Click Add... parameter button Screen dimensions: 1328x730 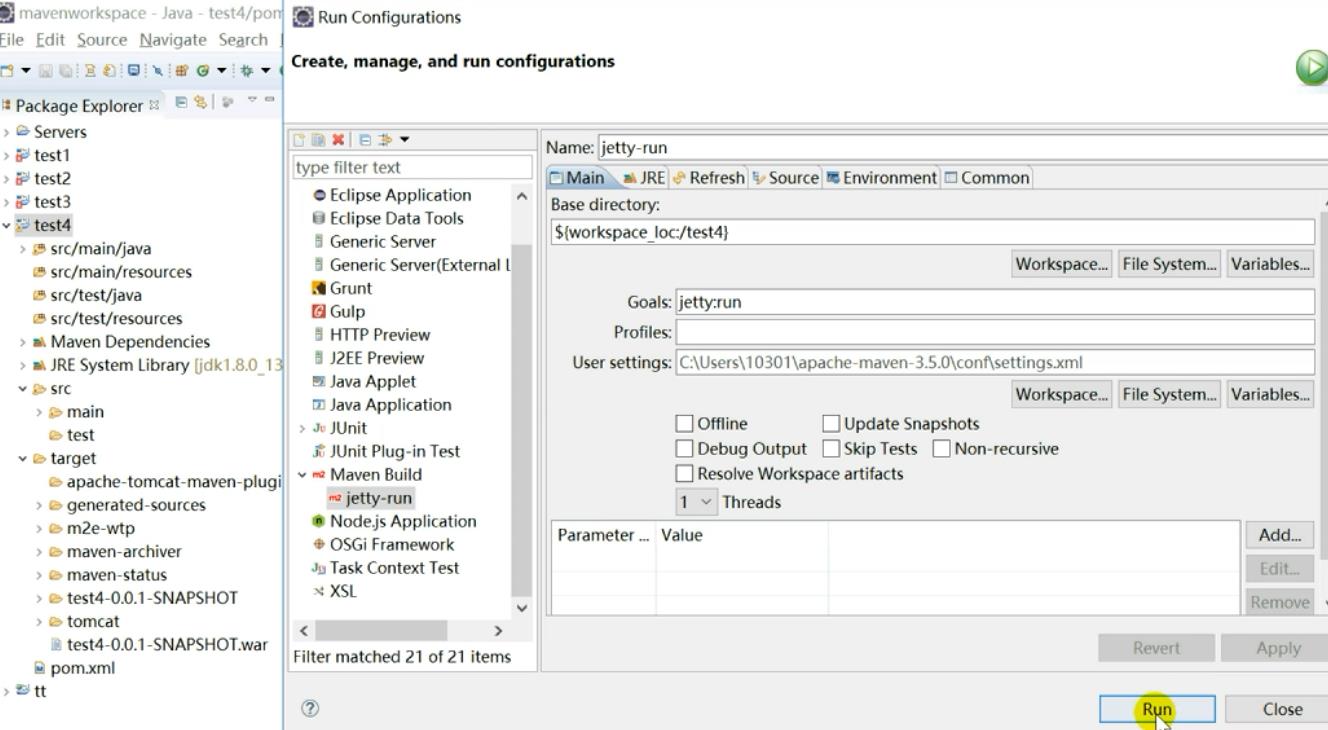click(1279, 535)
